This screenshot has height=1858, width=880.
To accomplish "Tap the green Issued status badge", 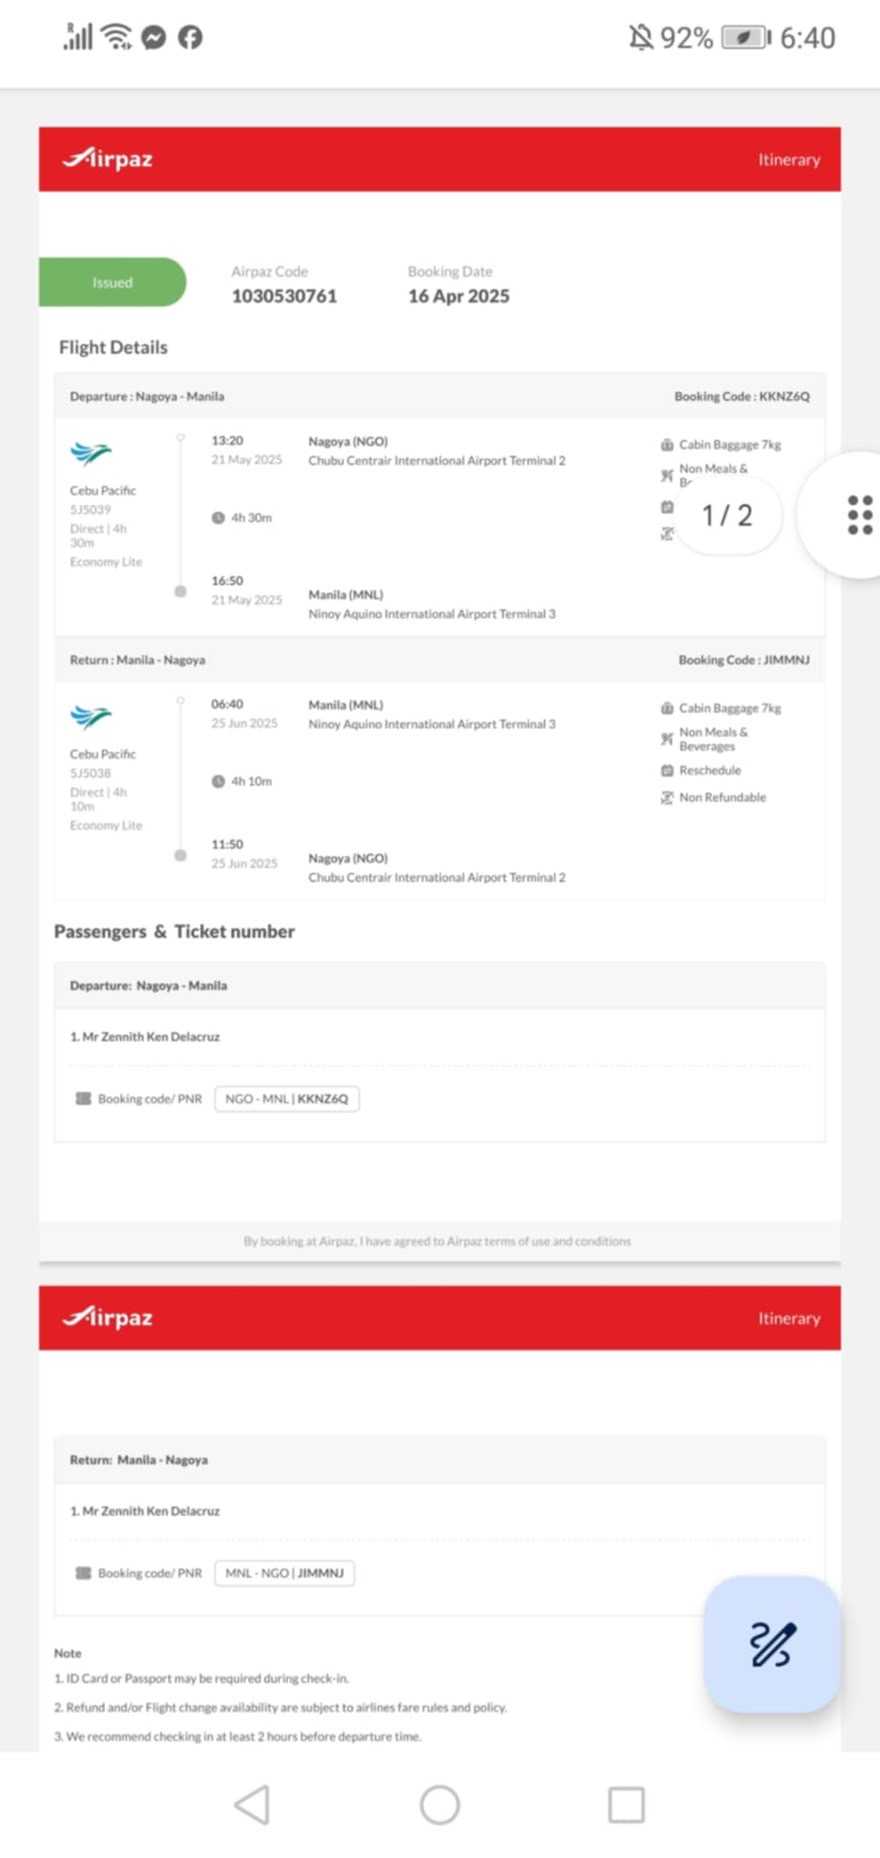I will click(112, 282).
